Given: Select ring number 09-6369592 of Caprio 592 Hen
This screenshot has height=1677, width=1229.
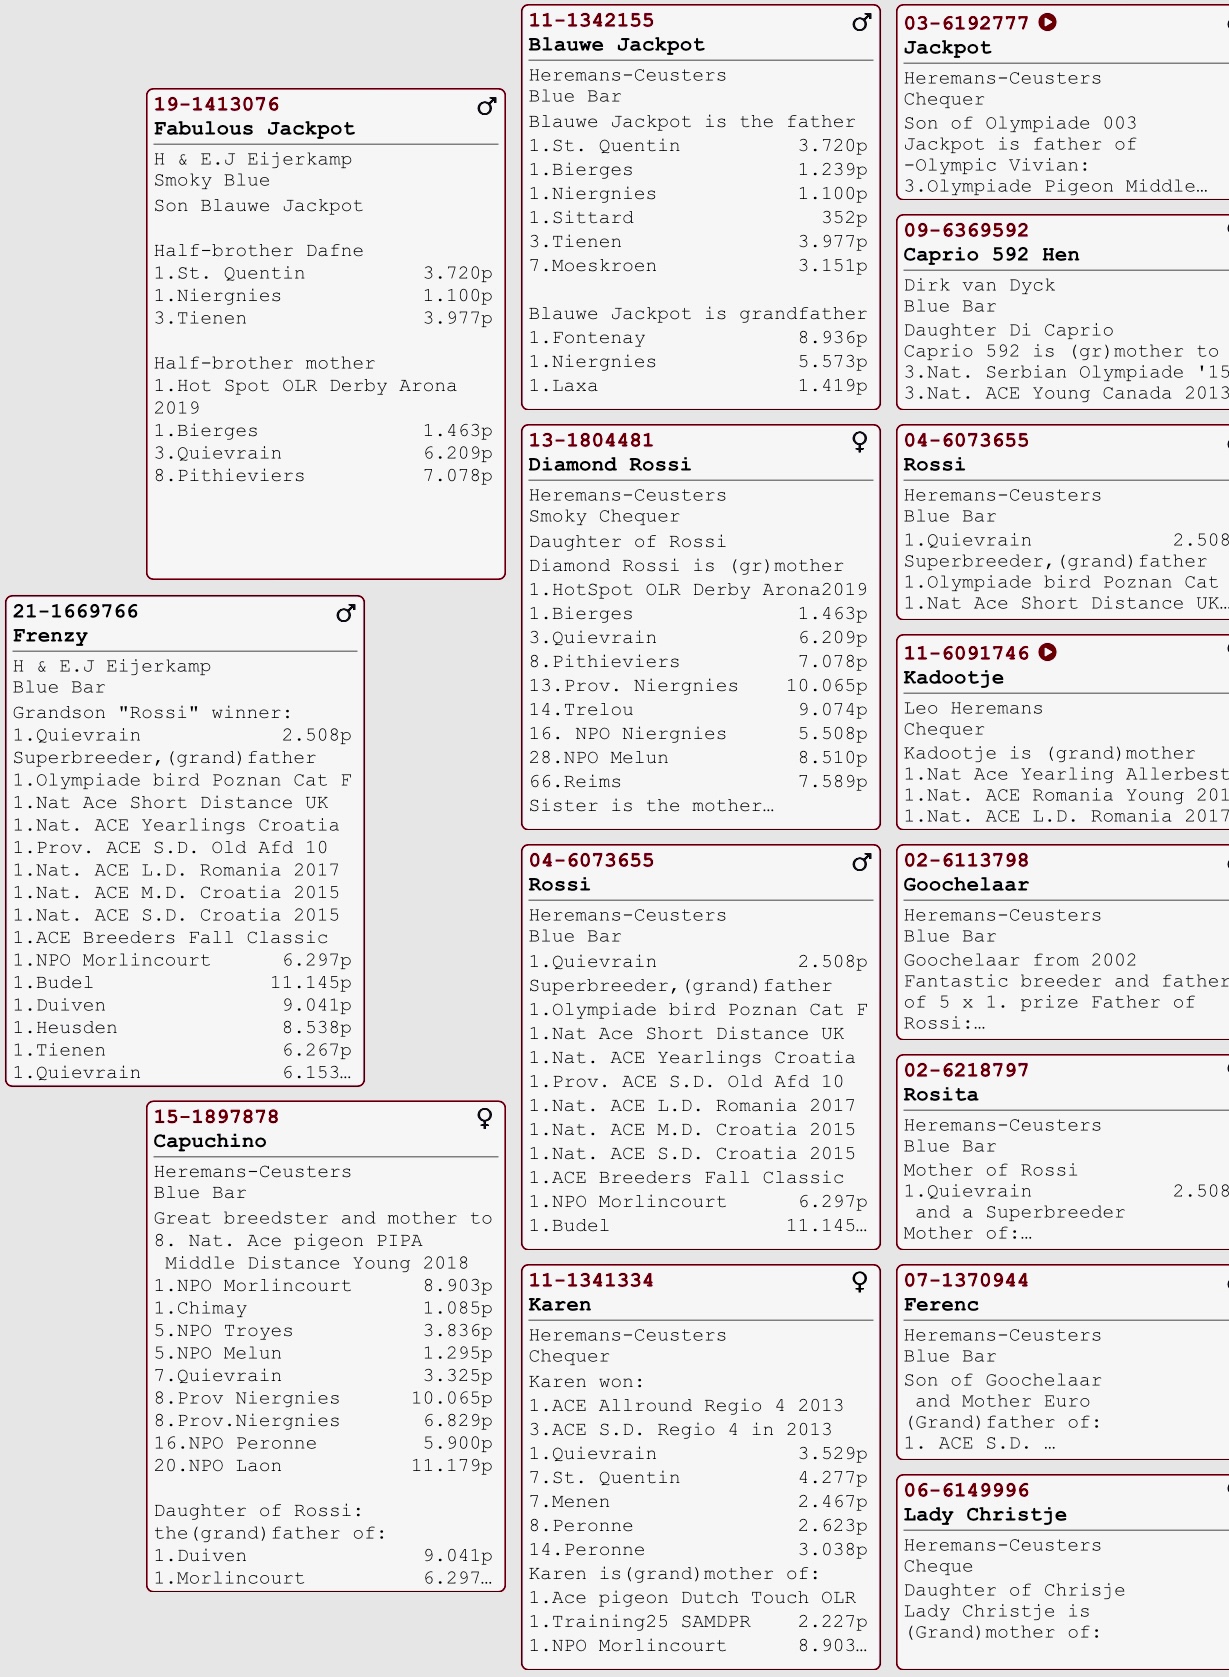Looking at the screenshot, I should (x=966, y=230).
